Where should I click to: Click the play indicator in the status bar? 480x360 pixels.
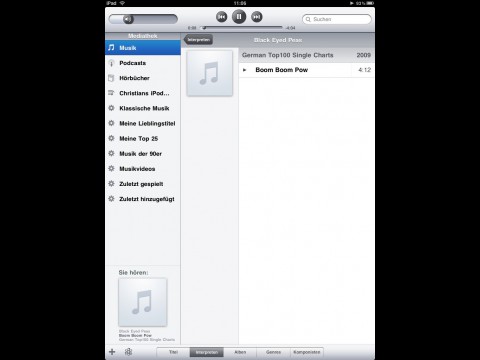tap(351, 3)
